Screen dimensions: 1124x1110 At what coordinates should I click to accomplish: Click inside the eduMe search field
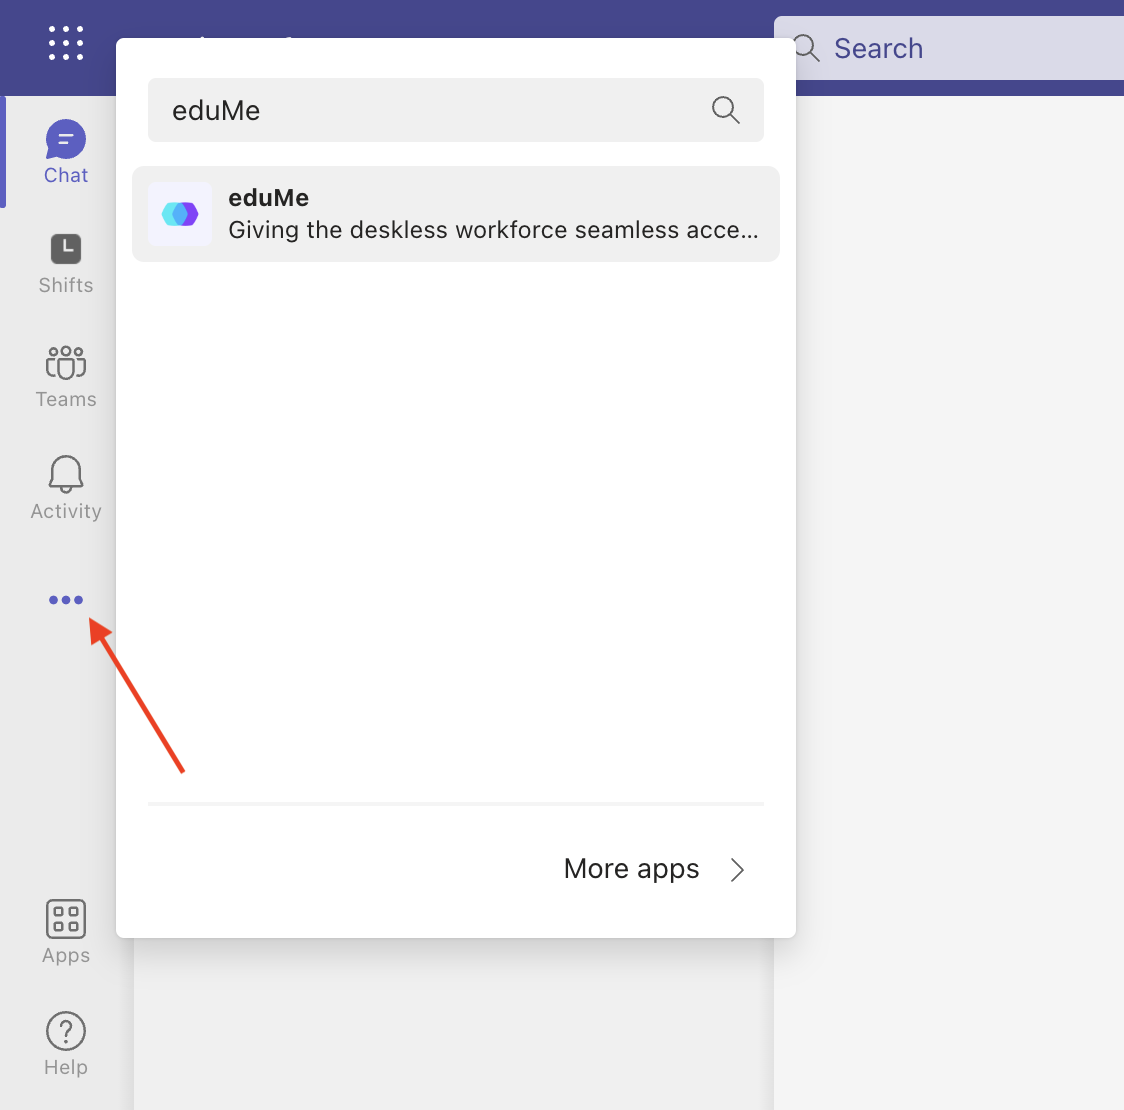tap(400, 110)
